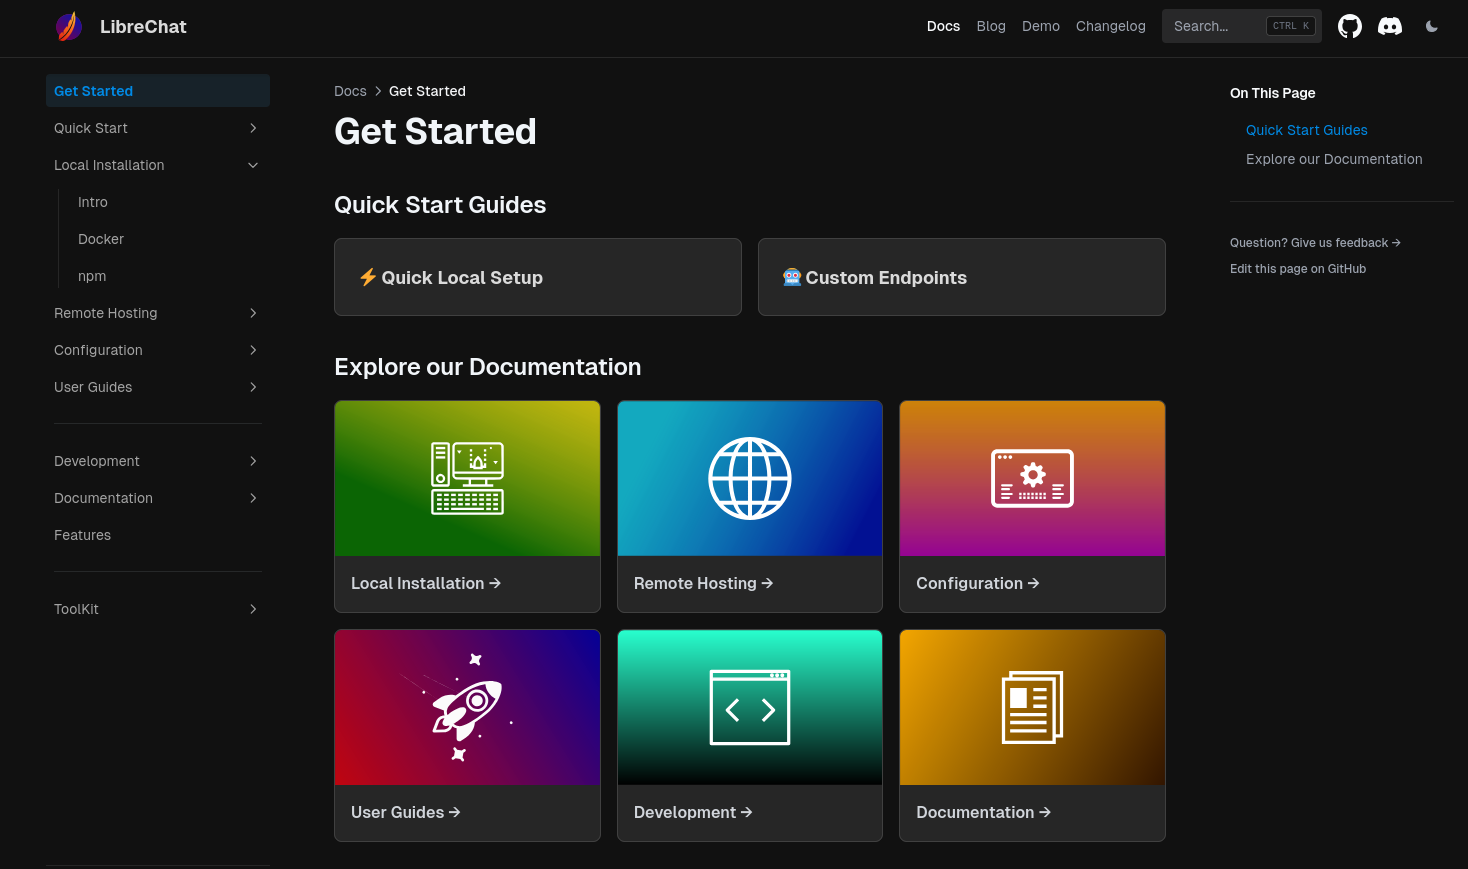
Task: Click the LibreChat feather logo
Action: 69,27
